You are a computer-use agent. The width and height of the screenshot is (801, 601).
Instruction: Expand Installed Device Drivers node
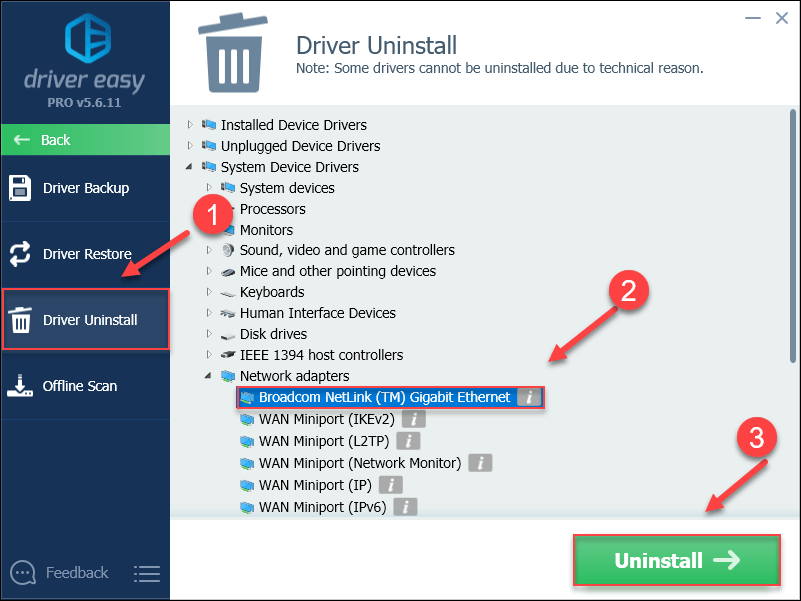[x=190, y=124]
